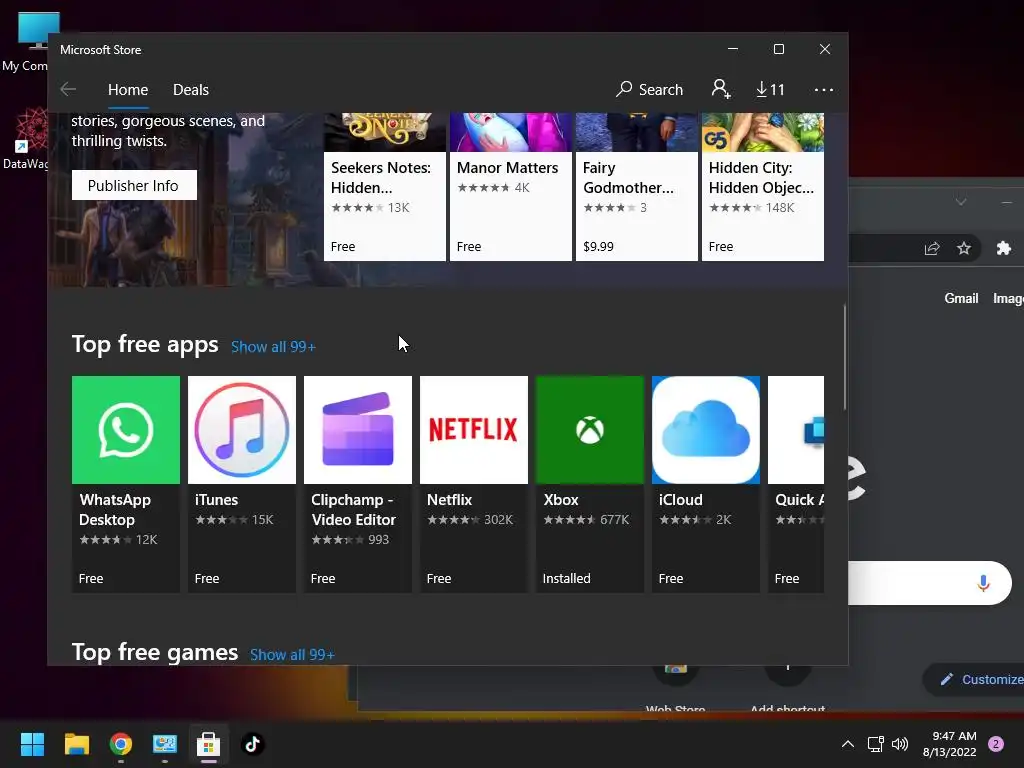Open the See more three-dots menu
The width and height of the screenshot is (1024, 768).
point(824,89)
